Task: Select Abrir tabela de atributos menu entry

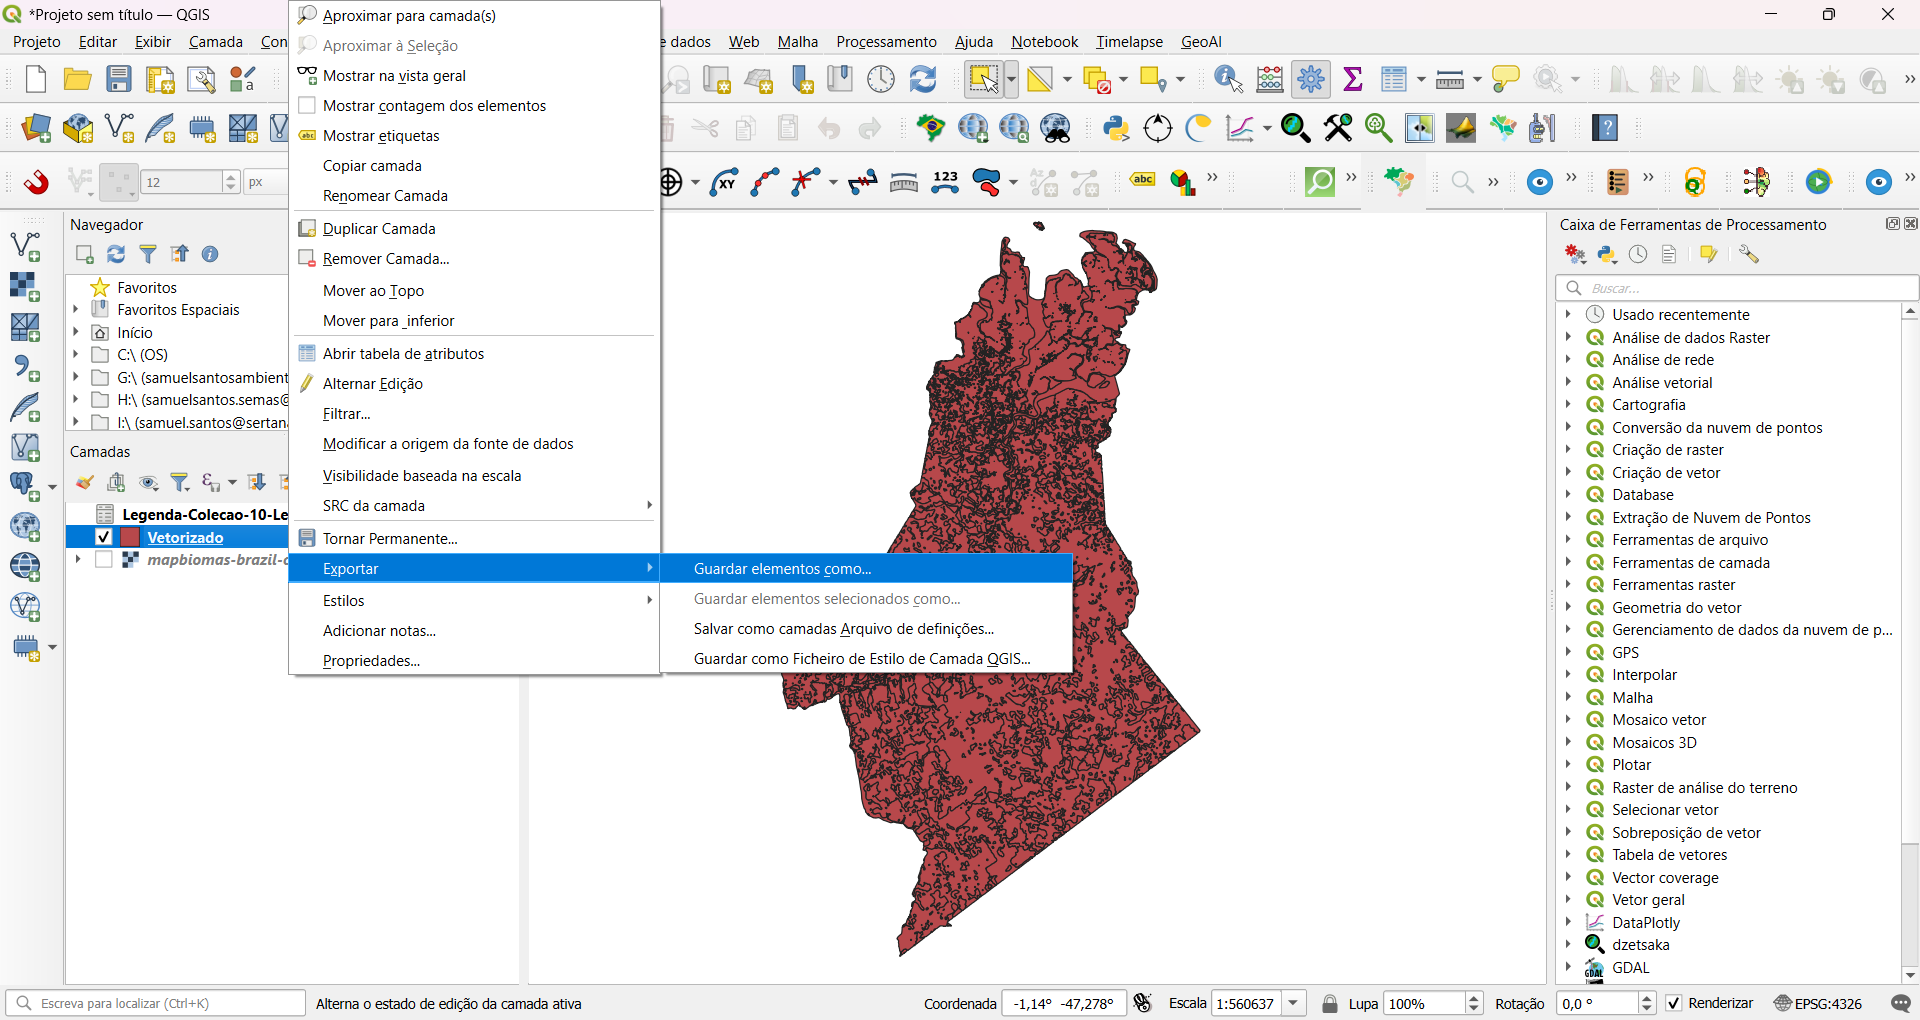Action: point(403,353)
